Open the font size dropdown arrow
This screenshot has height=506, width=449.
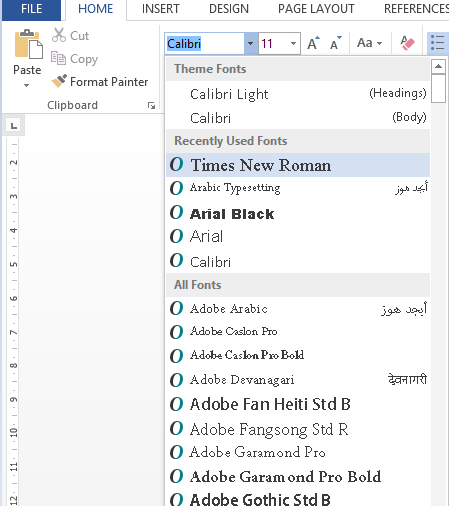coord(293,43)
